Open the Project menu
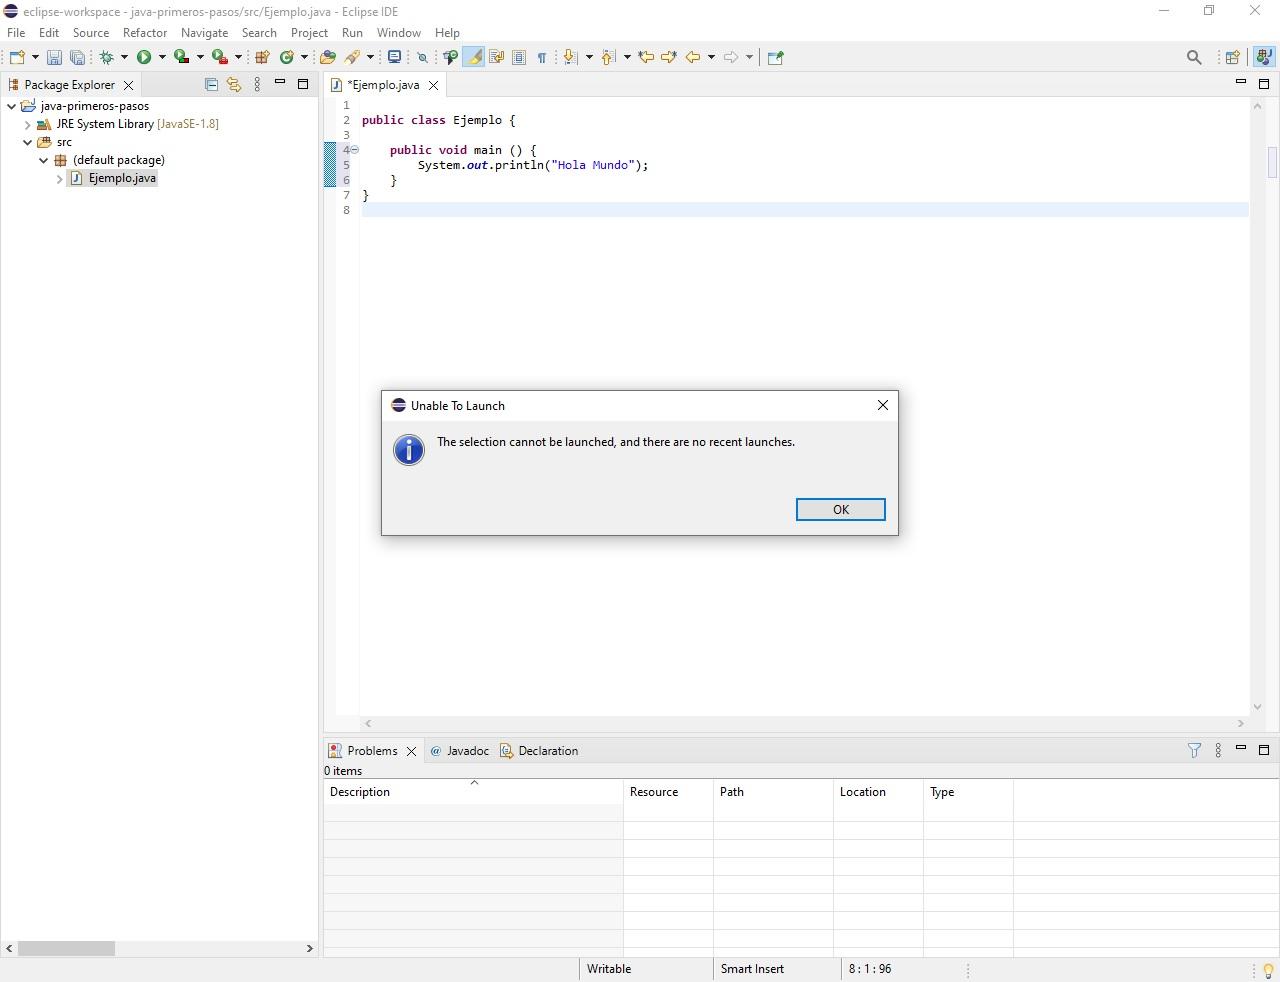Viewport: 1280px width, 982px height. coord(309,33)
